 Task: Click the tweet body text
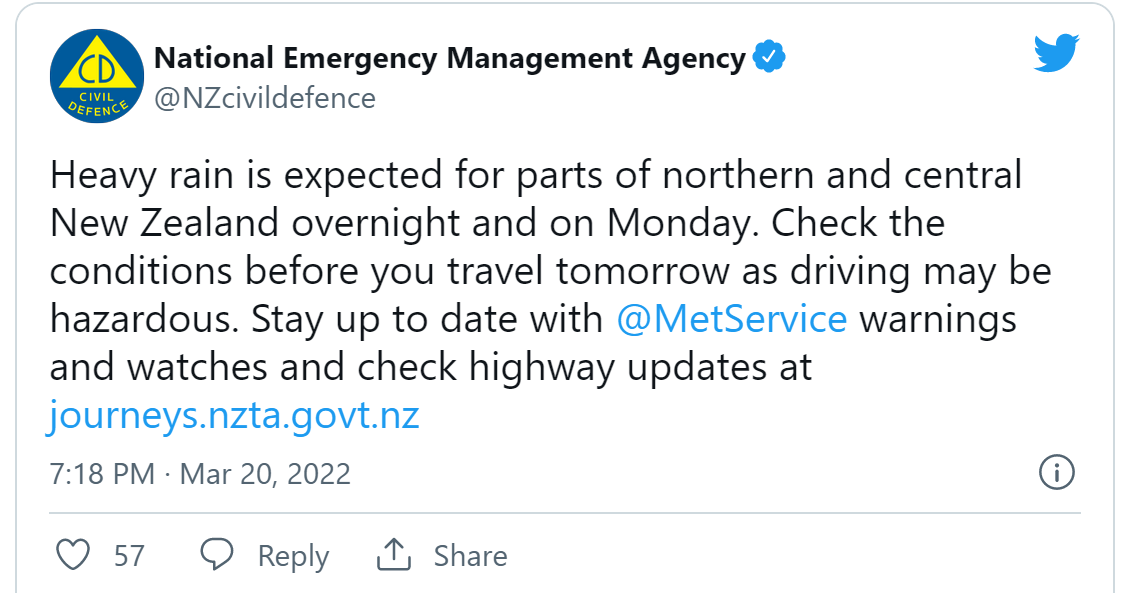point(550,295)
